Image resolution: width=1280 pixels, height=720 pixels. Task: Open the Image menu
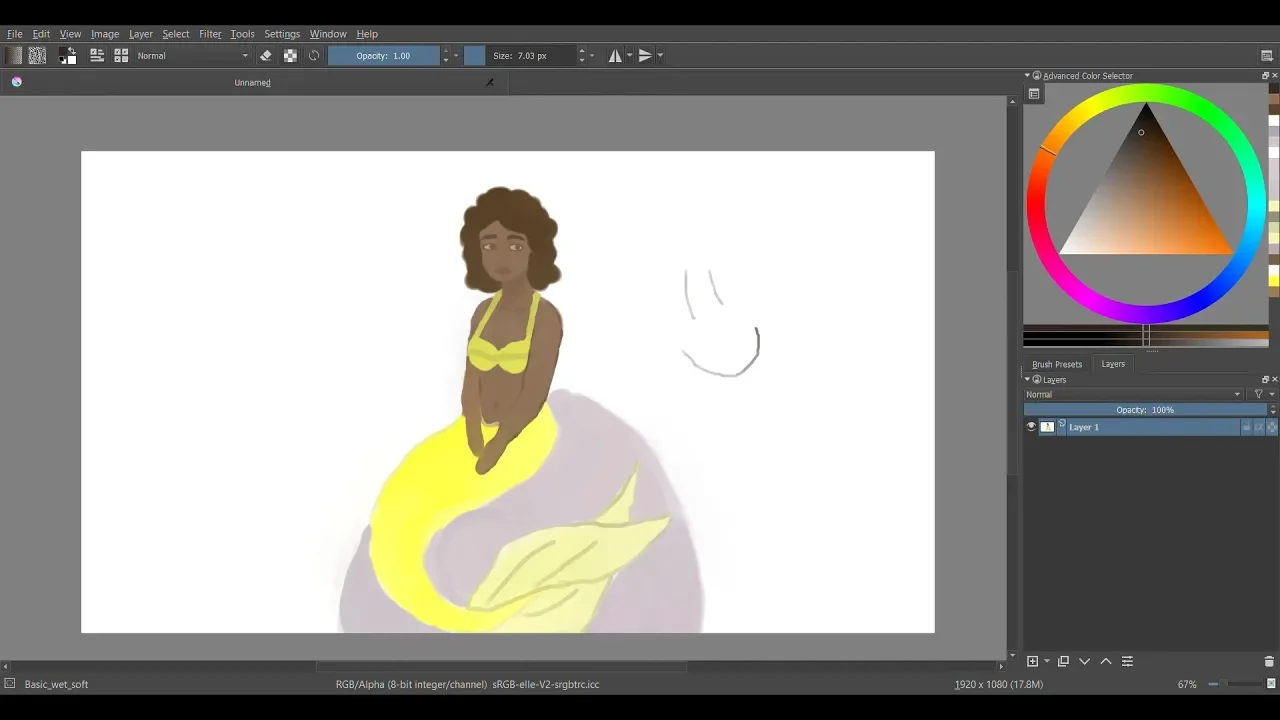coord(105,34)
